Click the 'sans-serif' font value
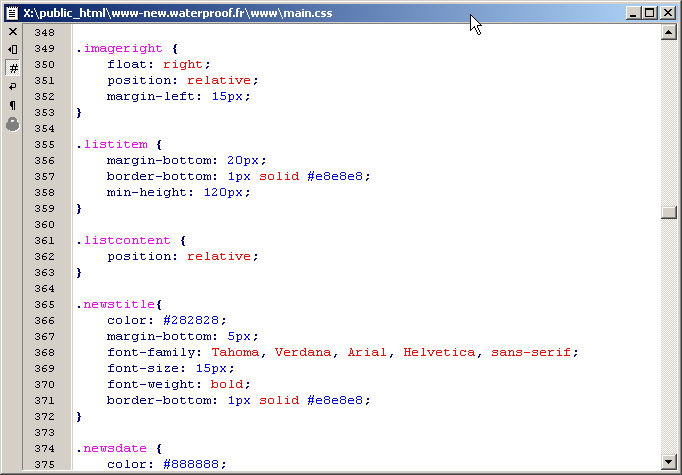This screenshot has width=682, height=475. pyautogui.click(x=531, y=352)
